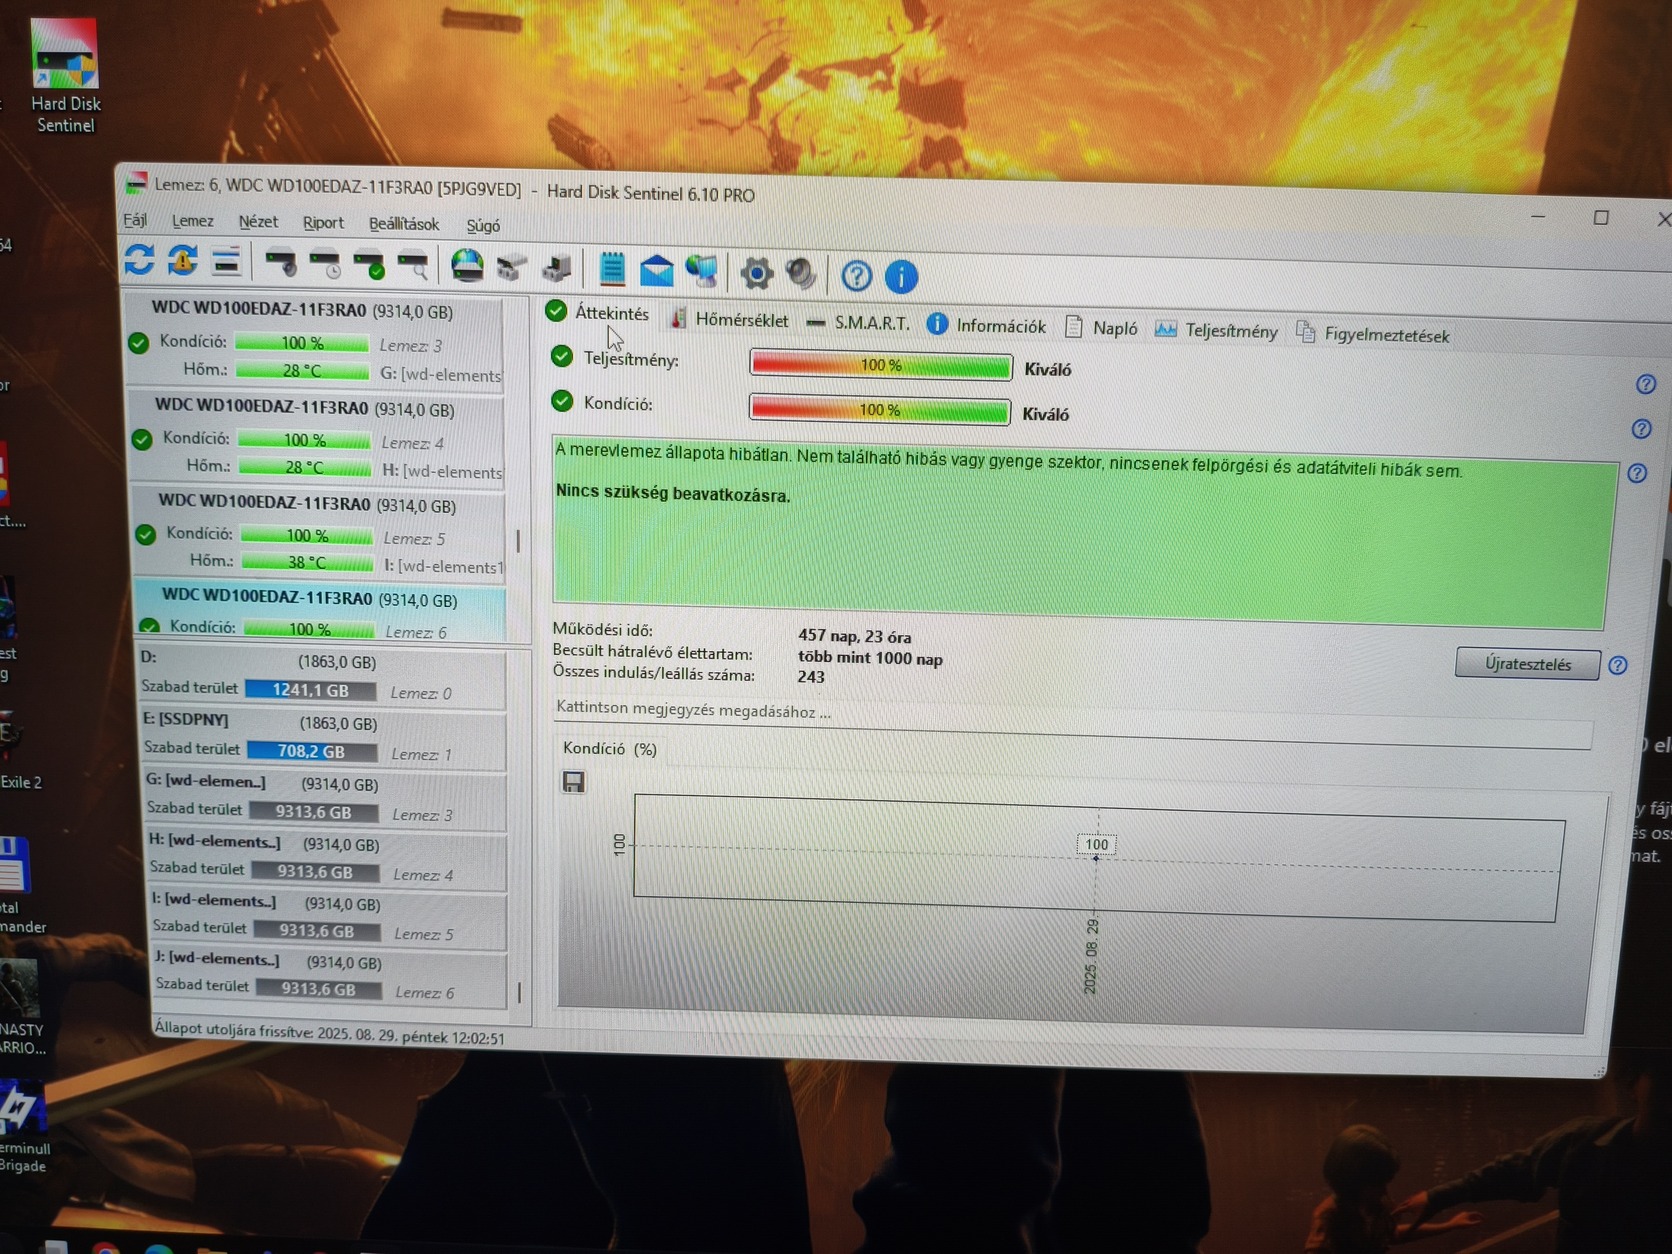Click the main Kondíció 100 % progress bar
This screenshot has height=1254, width=1672.
click(879, 410)
